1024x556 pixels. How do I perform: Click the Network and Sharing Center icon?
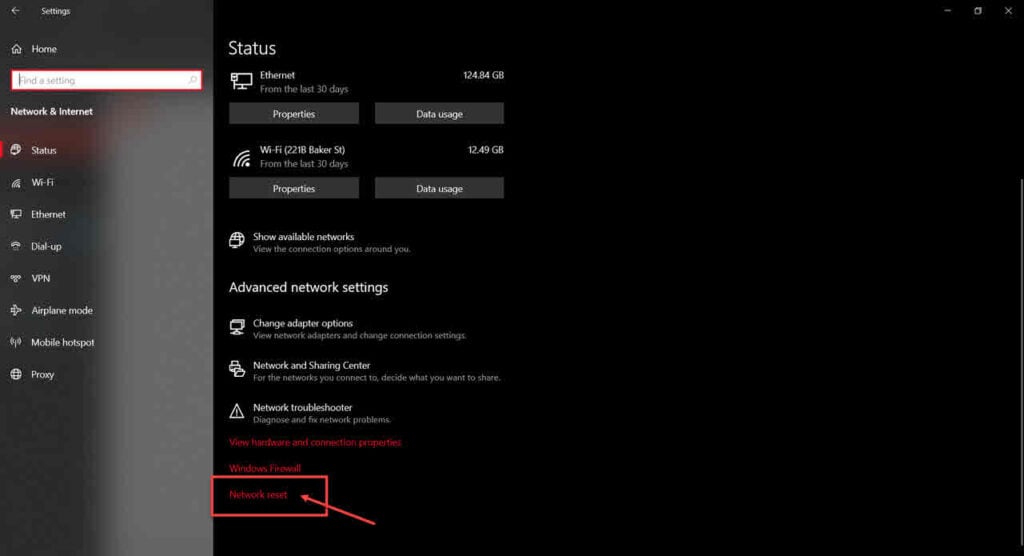click(236, 369)
